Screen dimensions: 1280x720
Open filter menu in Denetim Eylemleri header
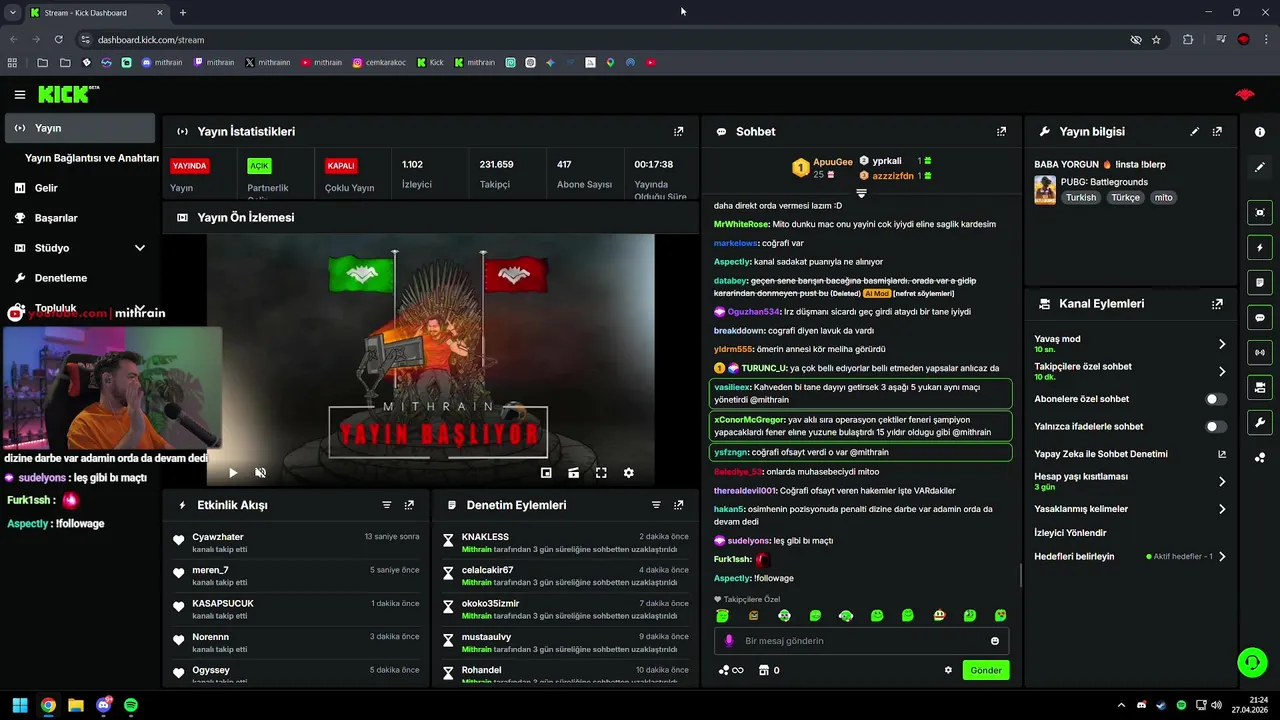coord(656,505)
